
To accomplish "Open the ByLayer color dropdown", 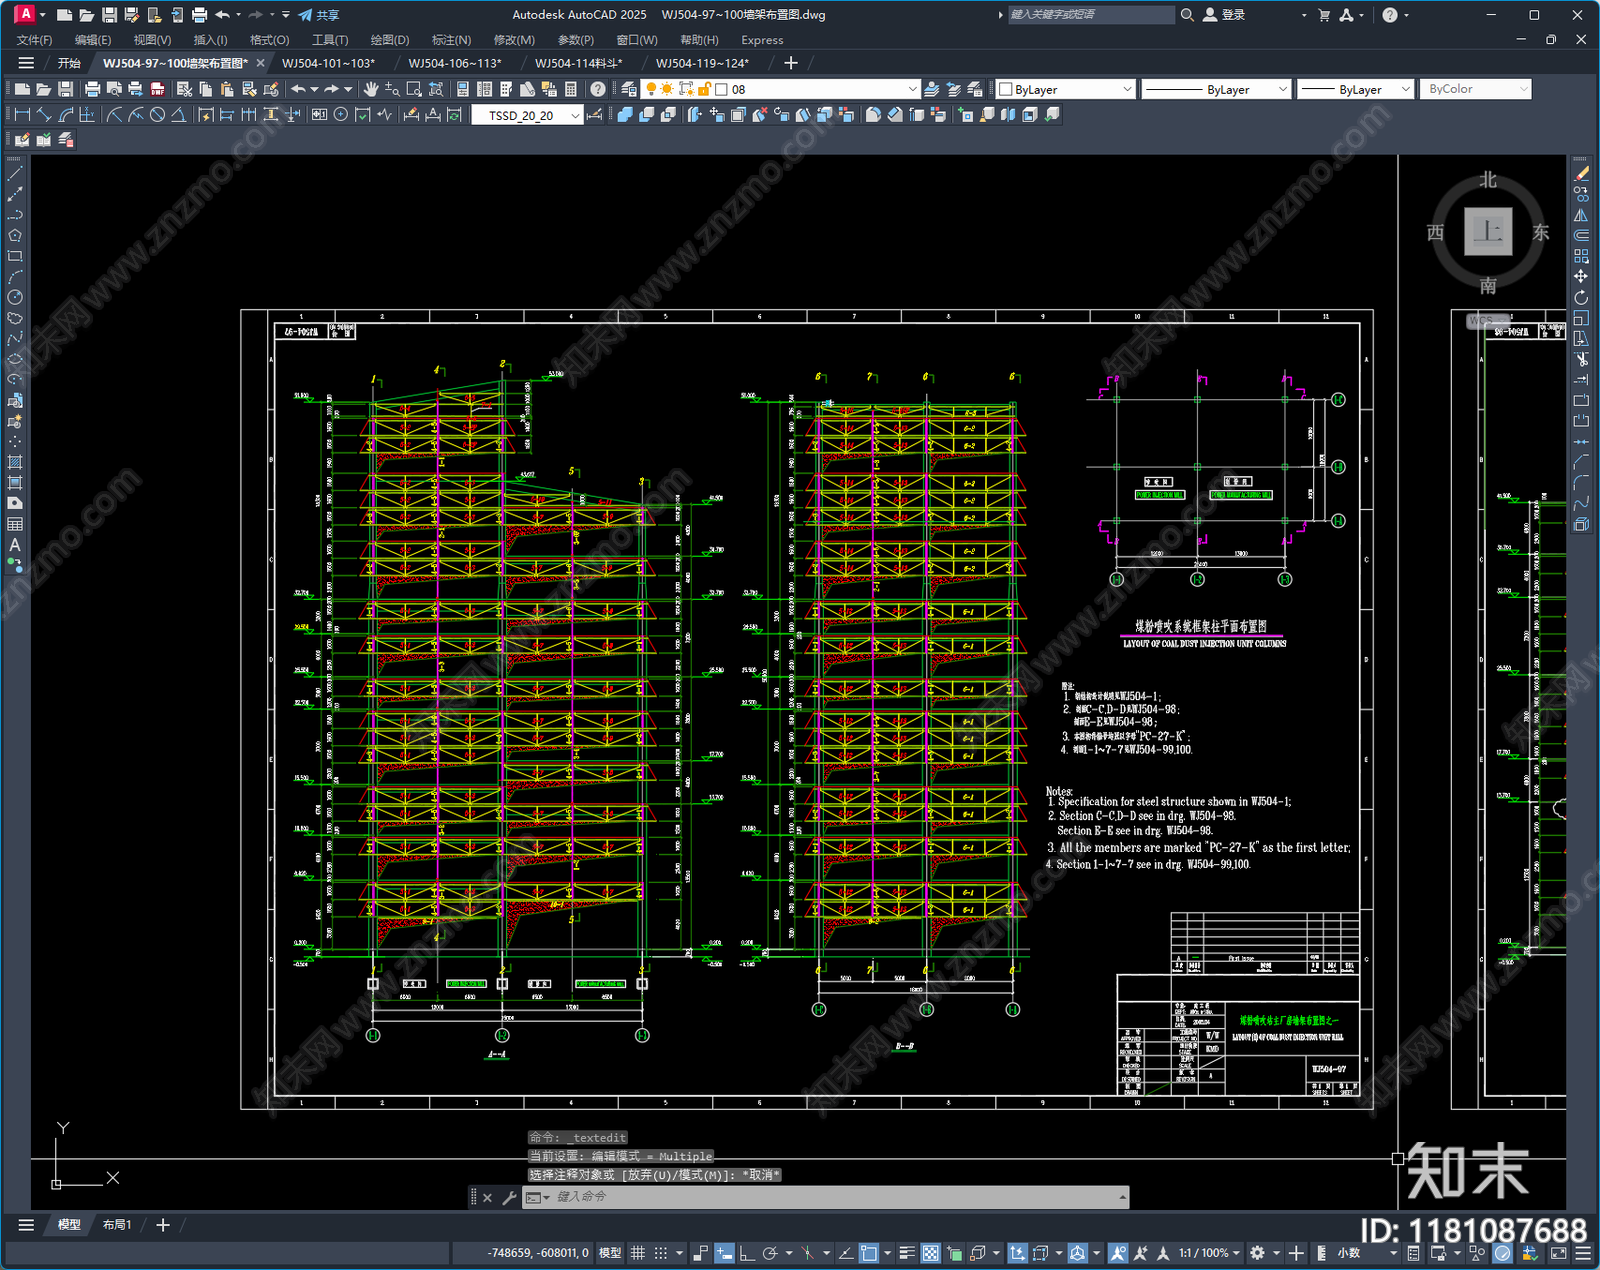I will [x=1127, y=89].
